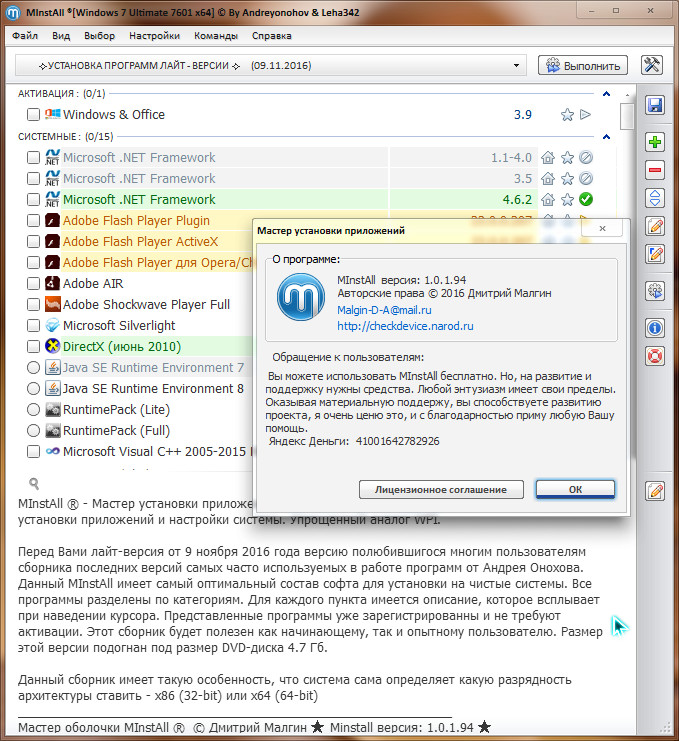The width and height of the screenshot is (679, 741).
Task: Check the Microsoft Visual C++ 2005-2015 checkbox
Action: 33,451
